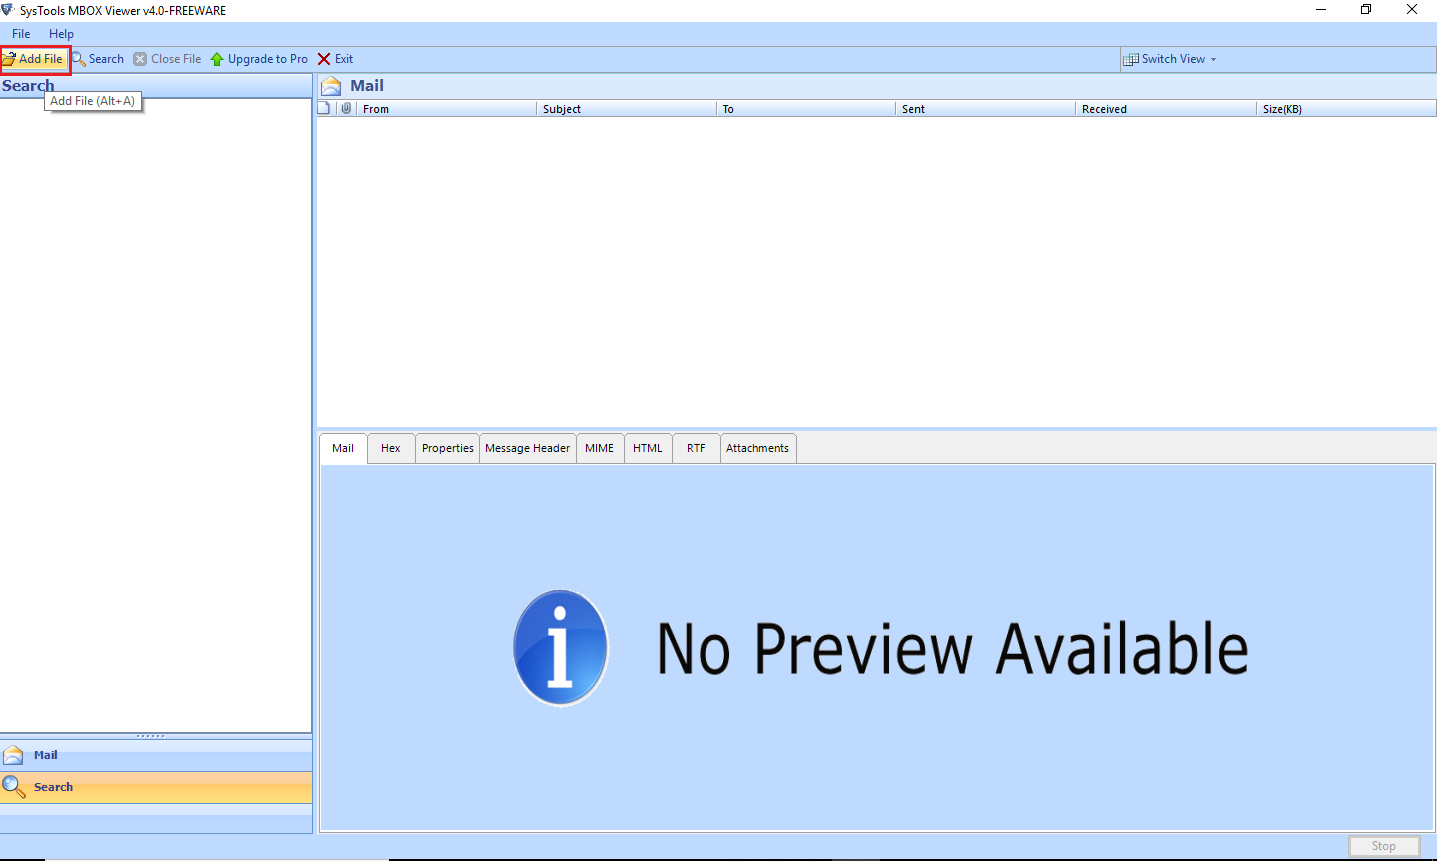The width and height of the screenshot is (1437, 861).
Task: Switch to the Hex tab
Action: pos(390,448)
